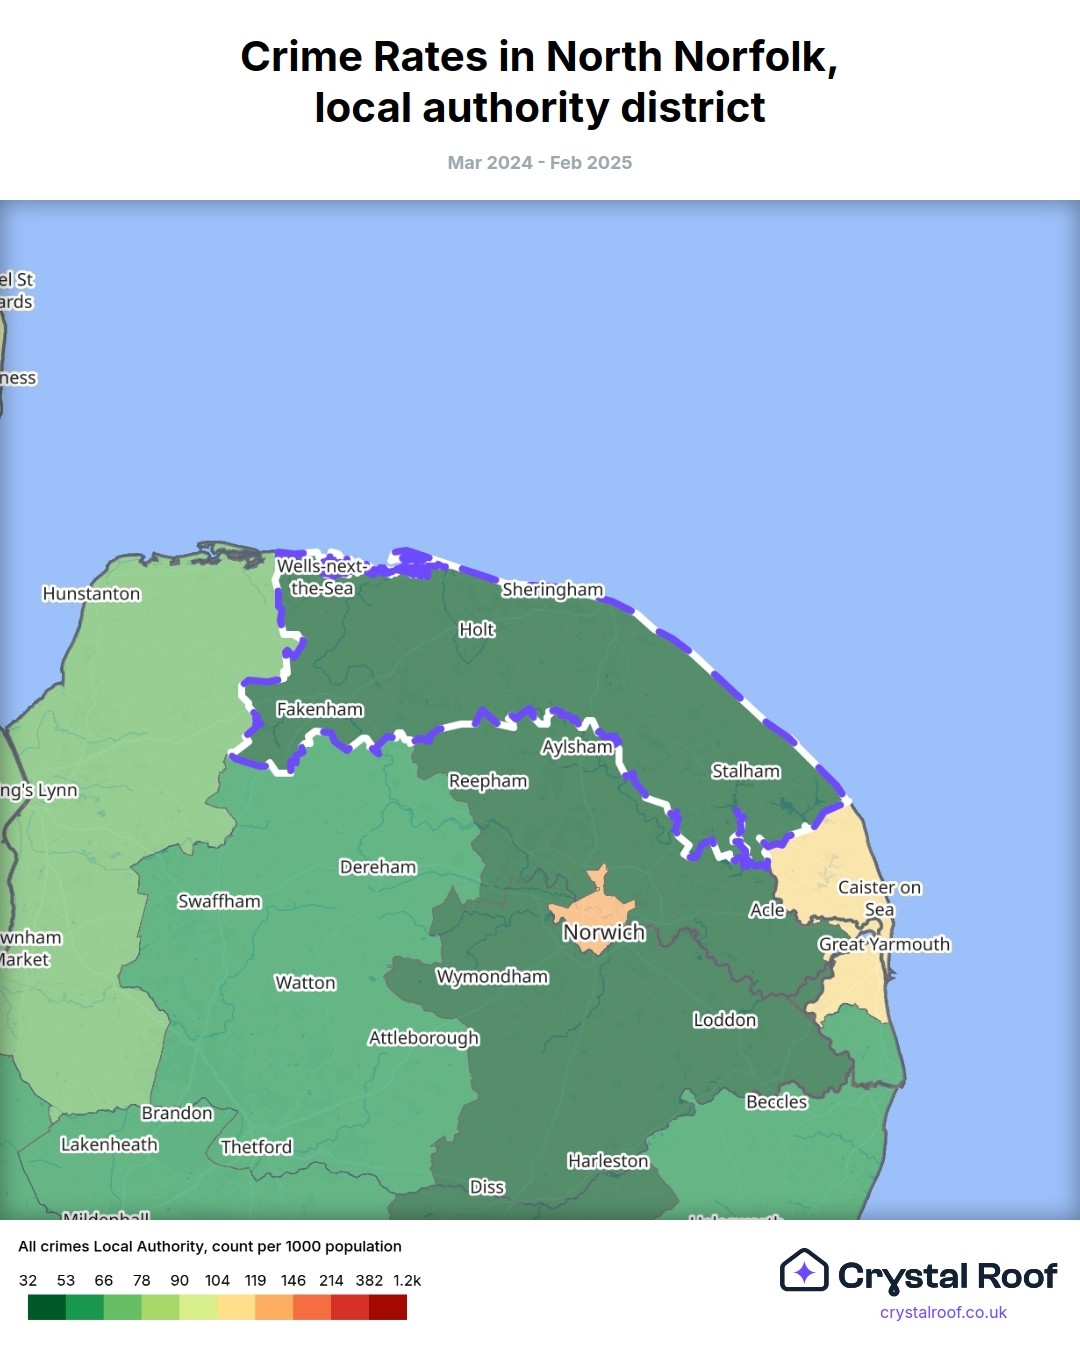Select the Fakenham town label
Image resolution: width=1080 pixels, height=1350 pixels.
(320, 709)
